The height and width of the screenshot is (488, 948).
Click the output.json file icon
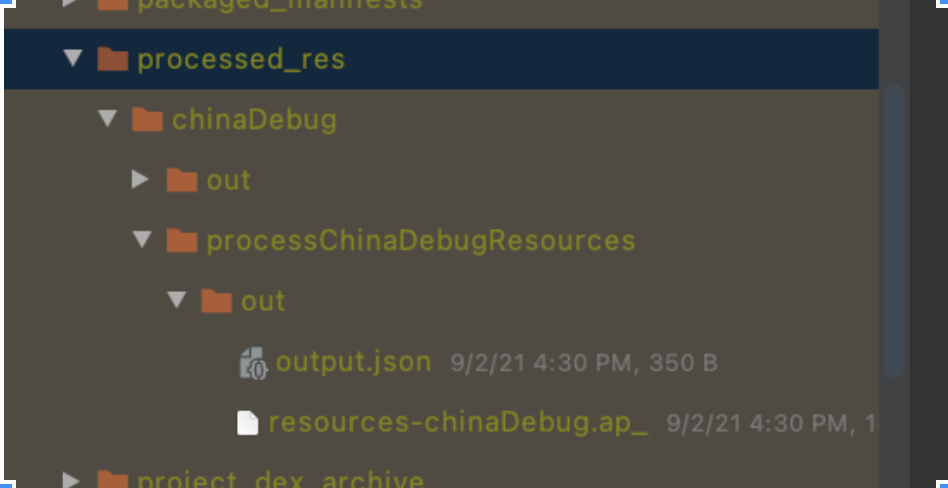254,363
